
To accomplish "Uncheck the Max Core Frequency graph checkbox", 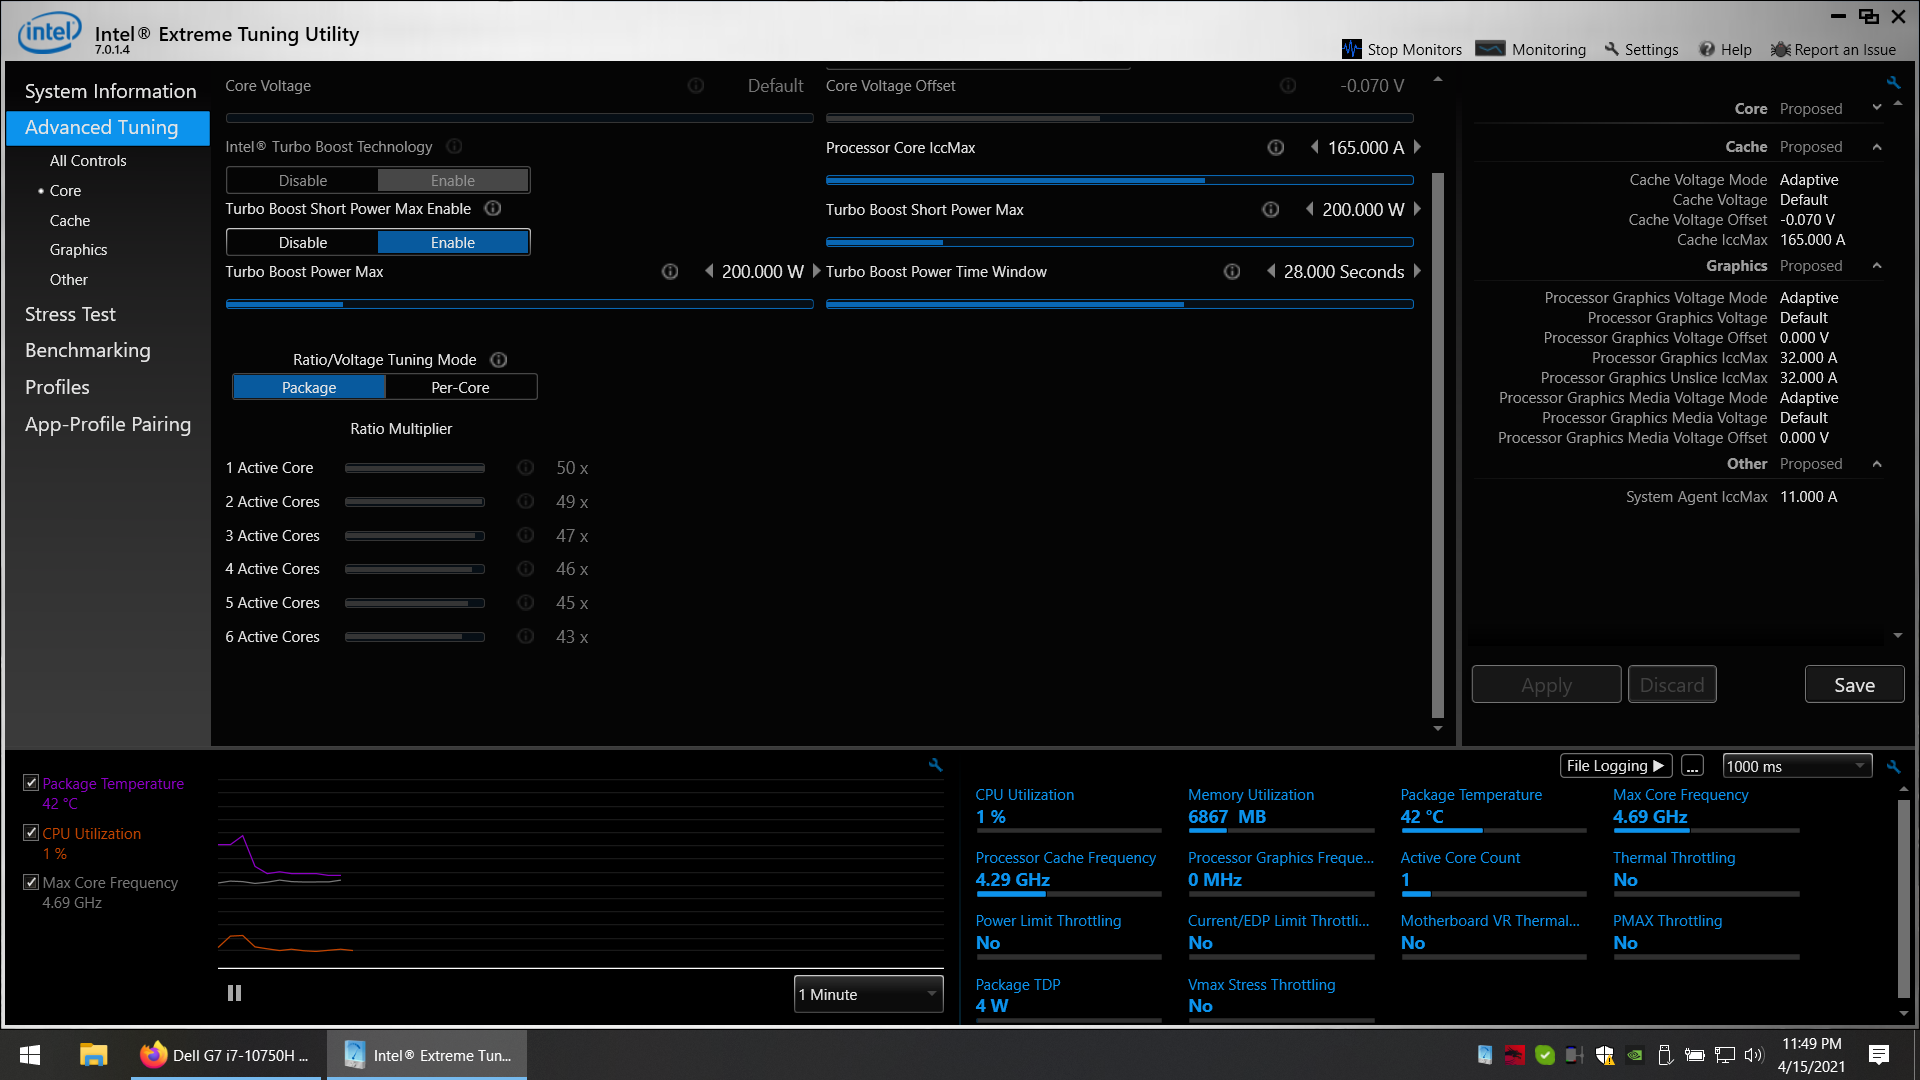I will pos(31,882).
